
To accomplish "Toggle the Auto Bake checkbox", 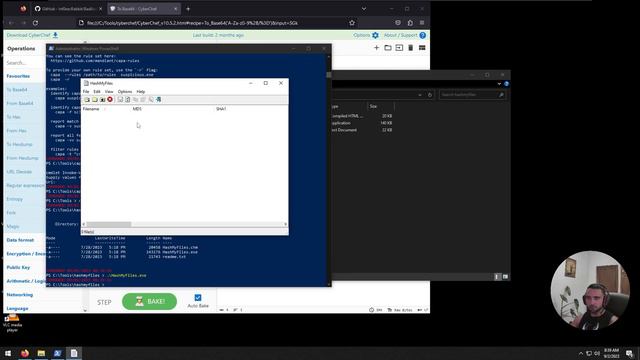I will pos(198,298).
